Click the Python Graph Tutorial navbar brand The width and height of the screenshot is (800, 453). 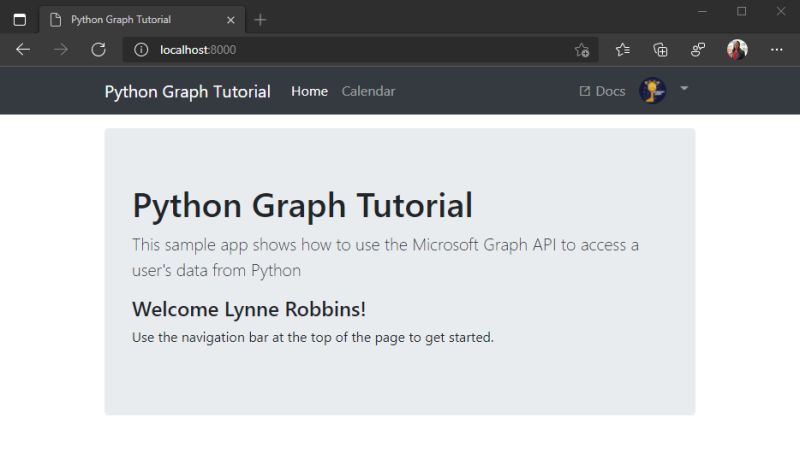pyautogui.click(x=187, y=91)
